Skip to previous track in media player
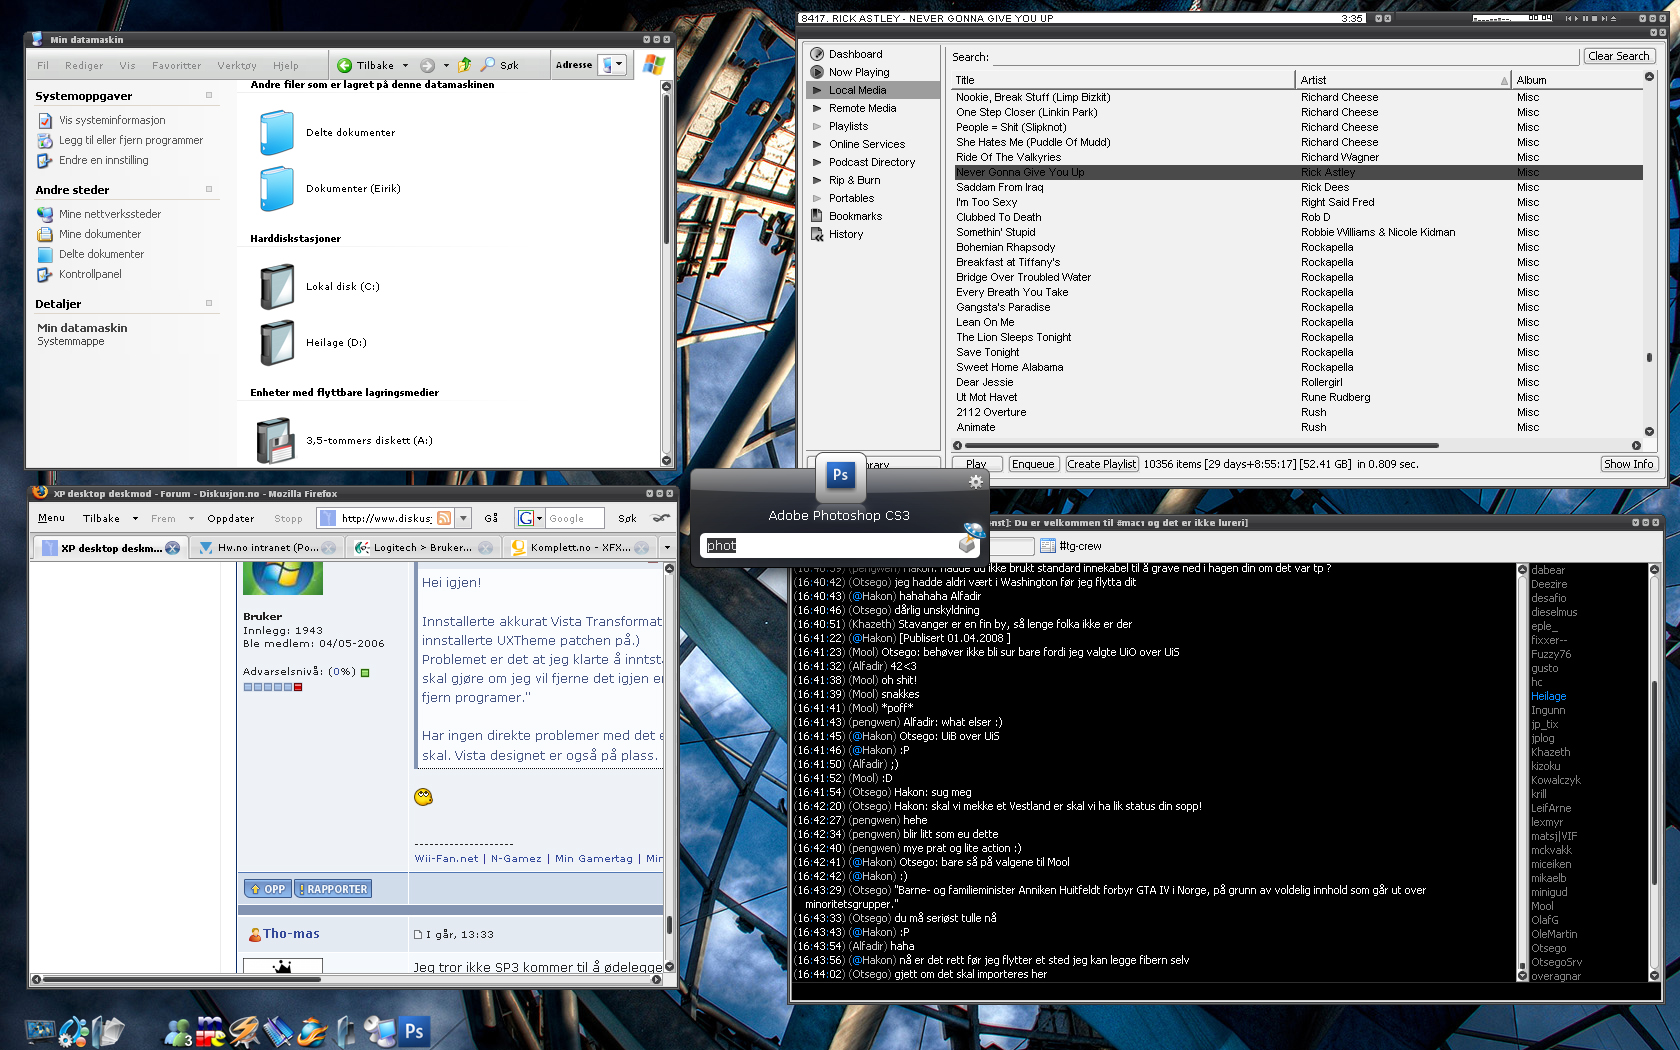Viewport: 1680px width, 1050px height. tap(1568, 18)
